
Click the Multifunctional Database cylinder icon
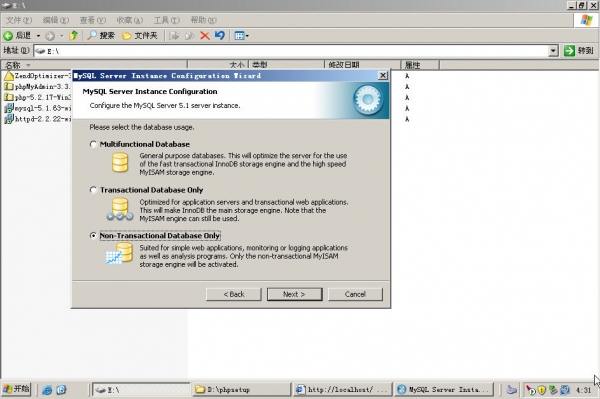pos(120,162)
